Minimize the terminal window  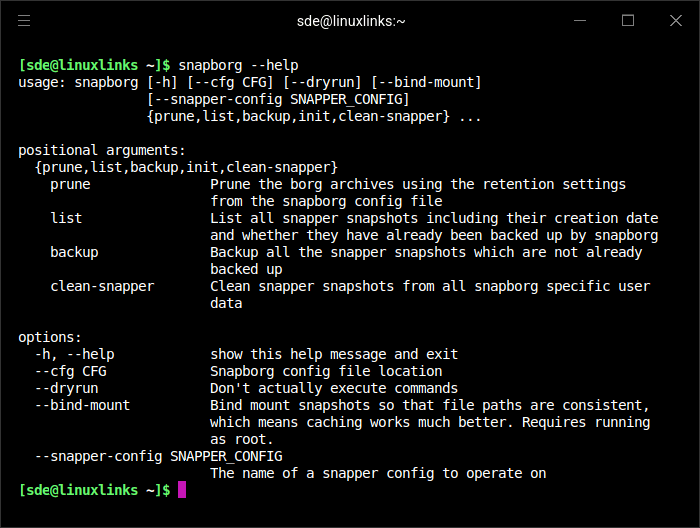point(580,21)
